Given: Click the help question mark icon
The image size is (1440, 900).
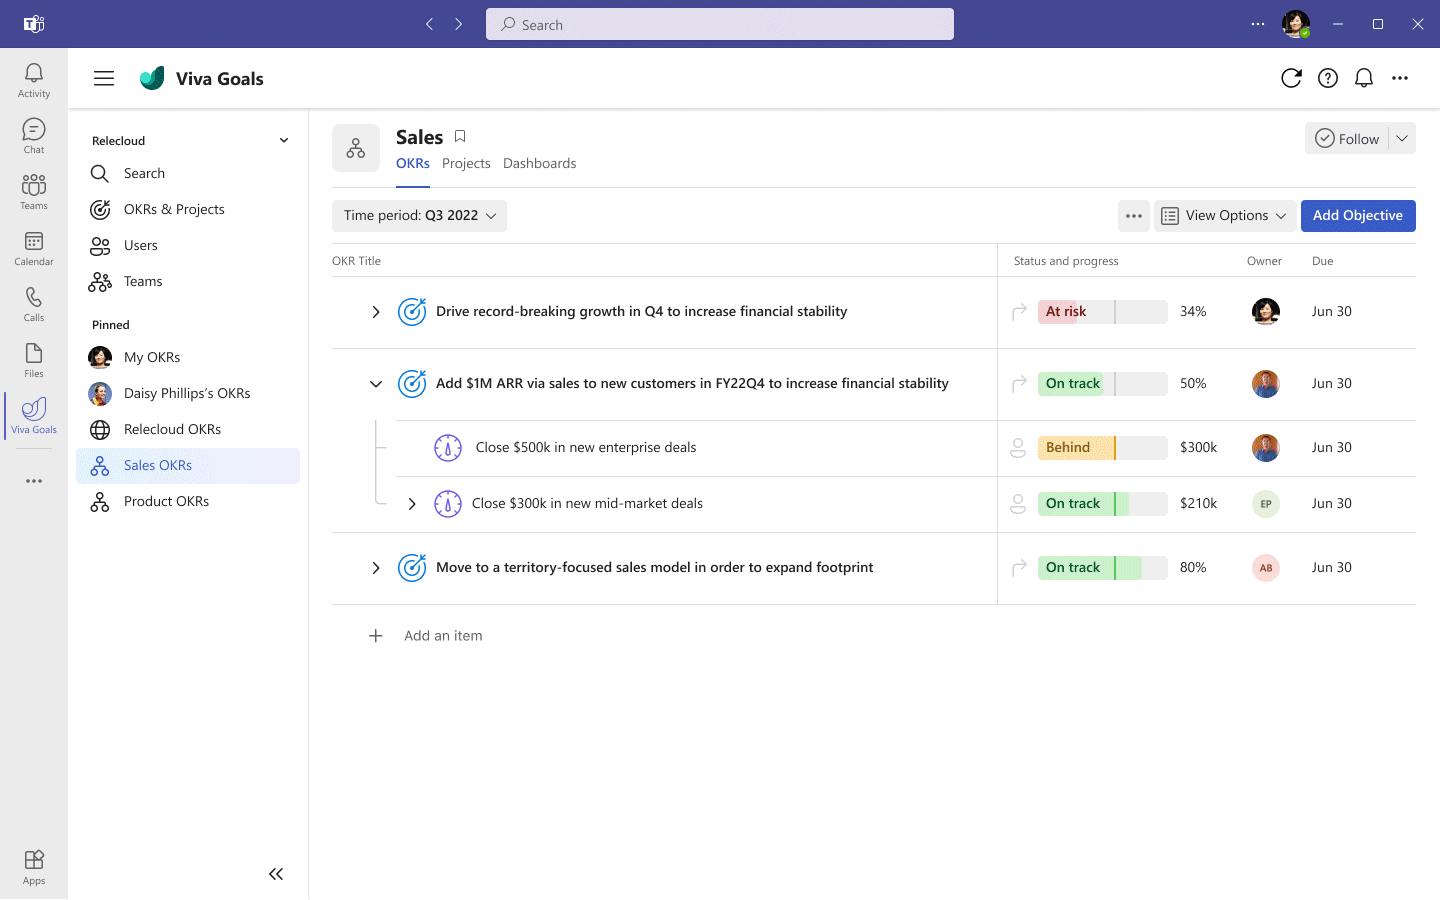Looking at the screenshot, I should pos(1328,78).
